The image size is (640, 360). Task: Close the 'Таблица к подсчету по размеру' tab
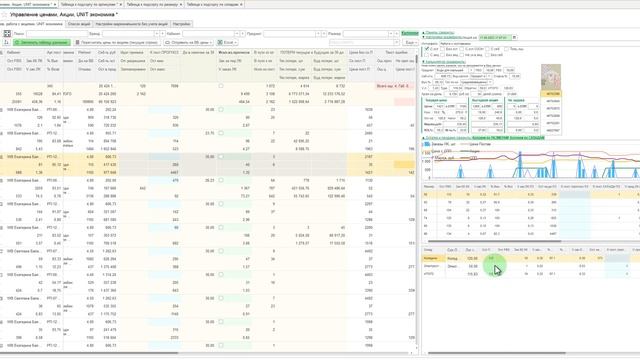click(x=181, y=4)
